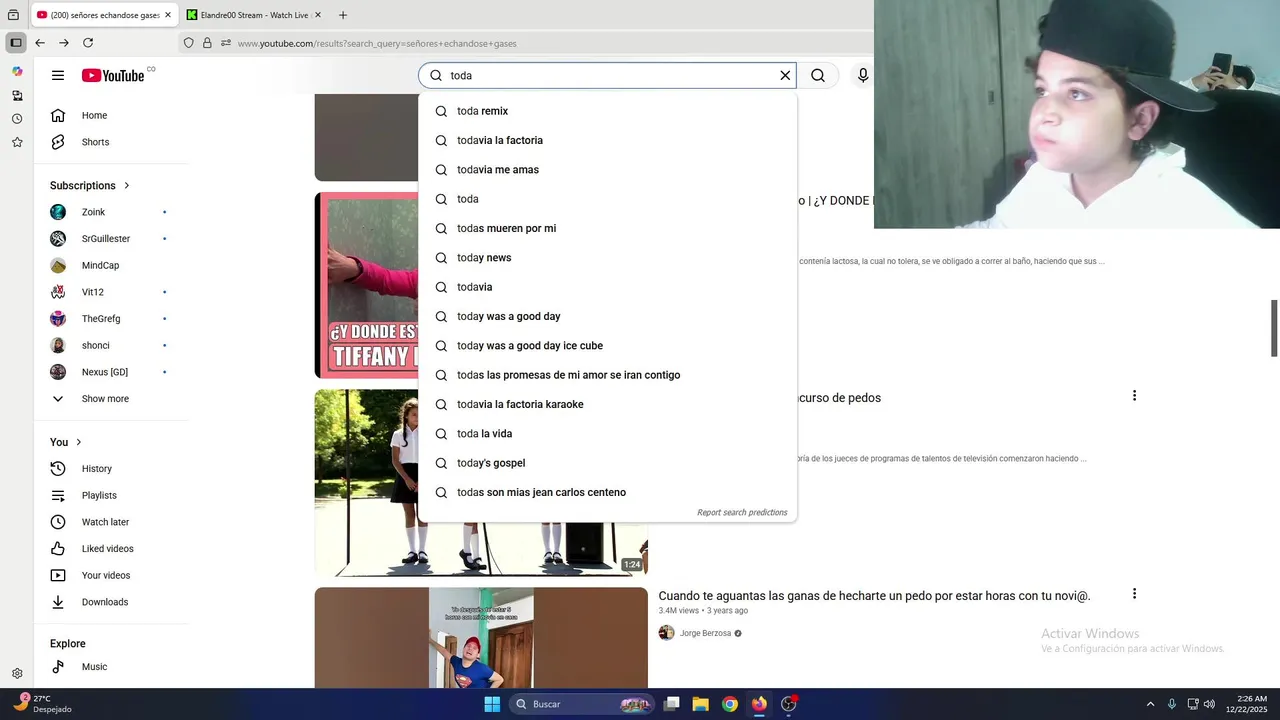Show hidden tray icons chevron
The image size is (1280, 720).
click(1150, 704)
